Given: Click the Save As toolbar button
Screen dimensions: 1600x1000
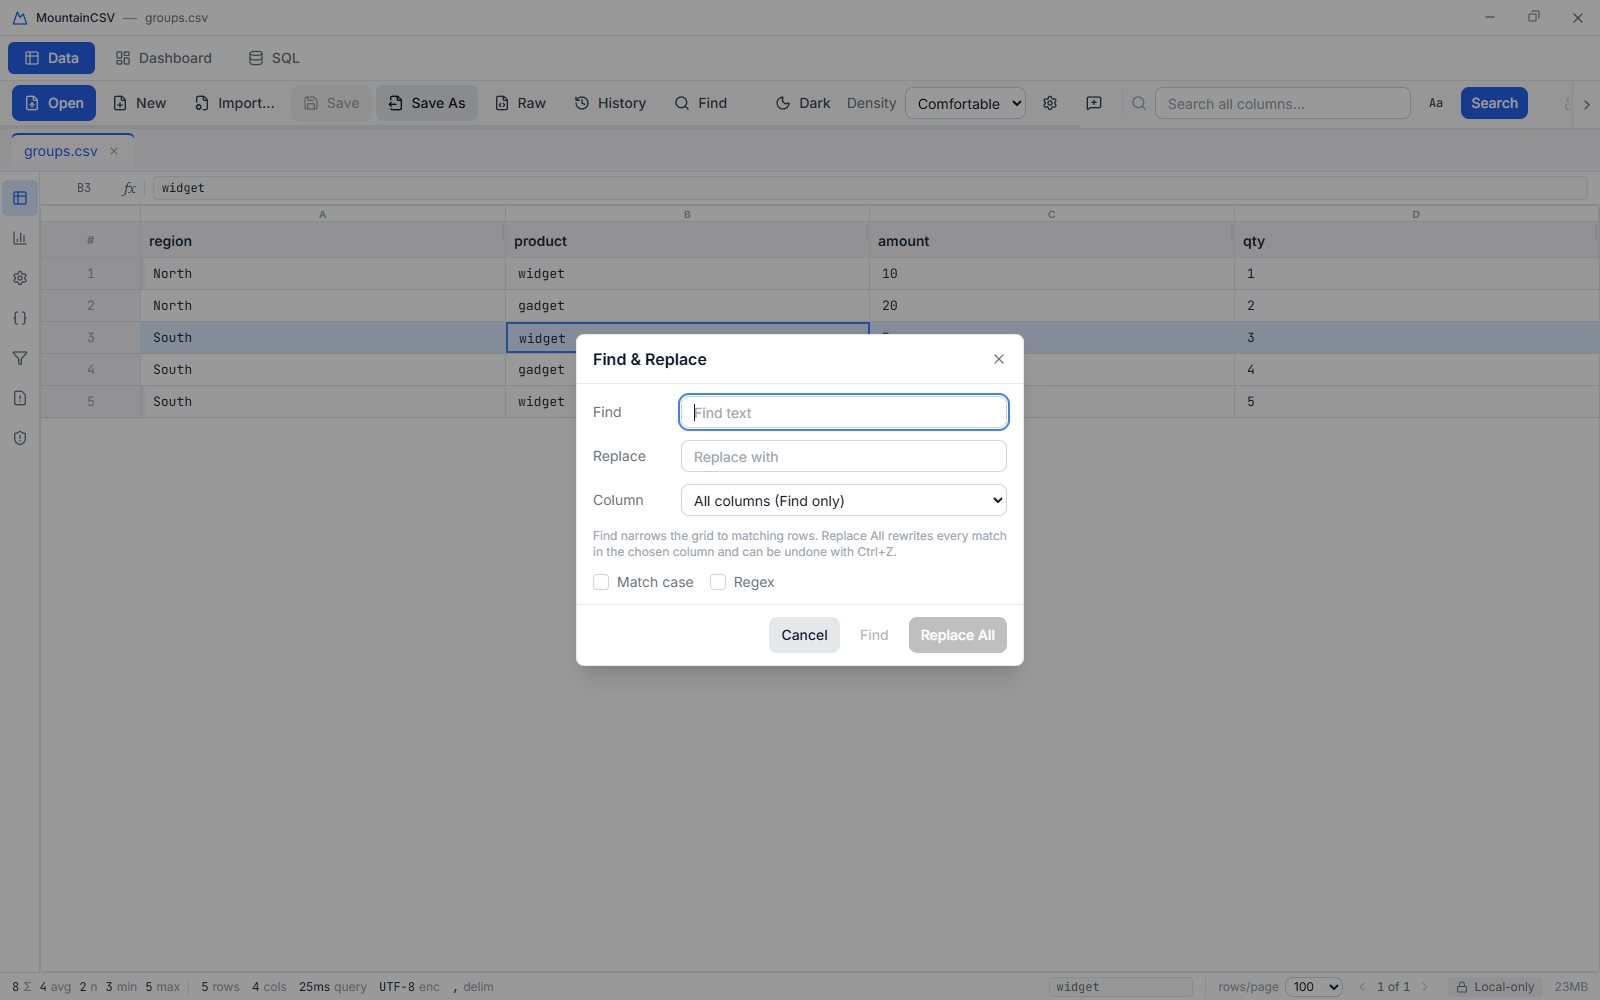Looking at the screenshot, I should tap(427, 103).
